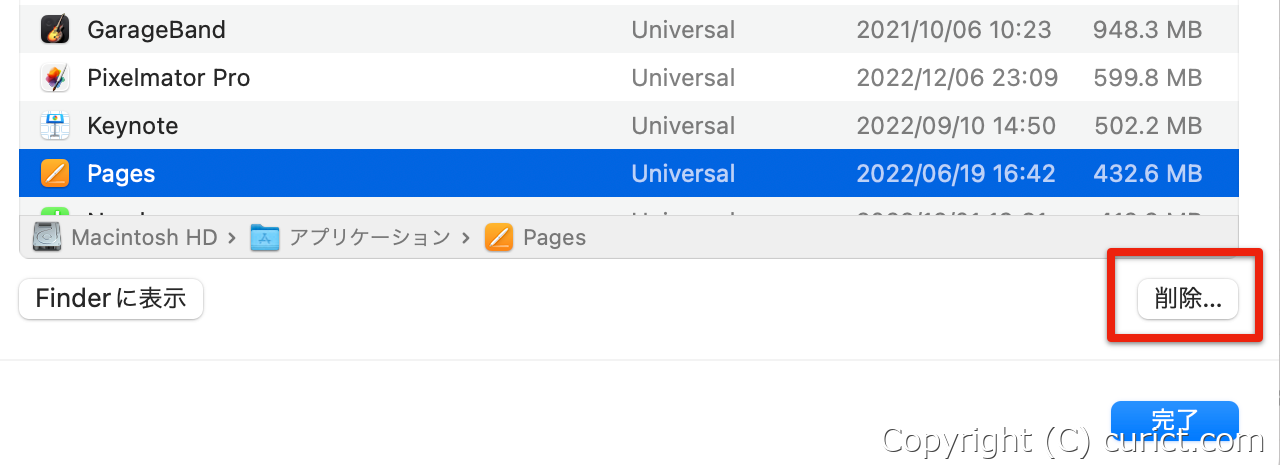Viewport: 1280px width, 465px height.
Task: Select the Pixelmator Pro row
Action: click(x=629, y=77)
